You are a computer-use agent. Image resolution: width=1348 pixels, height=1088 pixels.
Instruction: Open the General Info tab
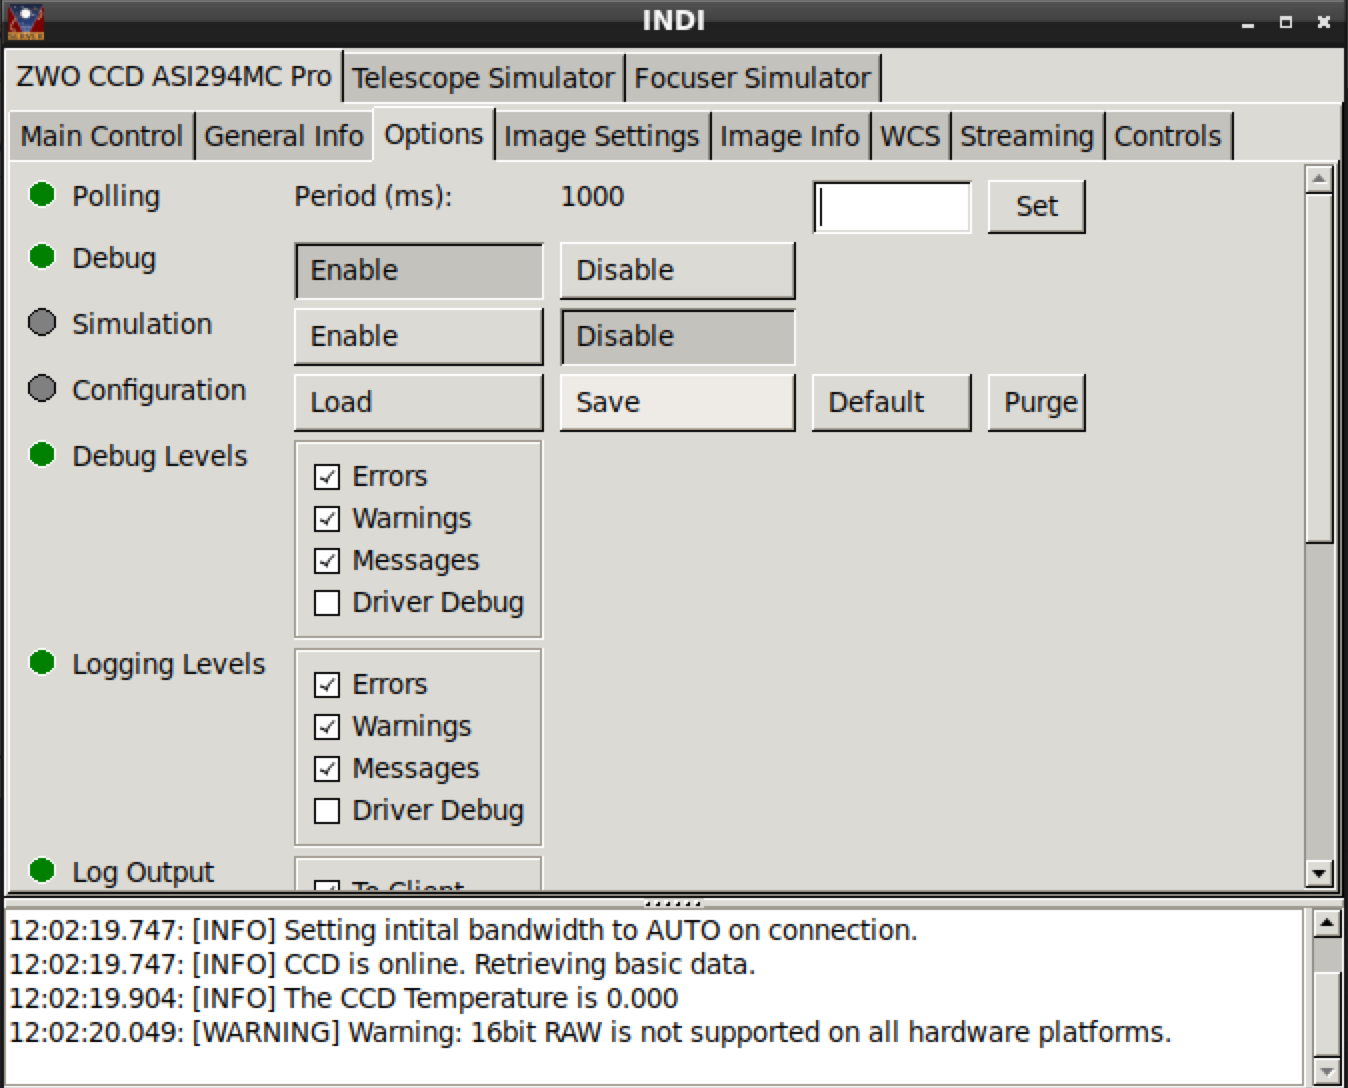[284, 136]
